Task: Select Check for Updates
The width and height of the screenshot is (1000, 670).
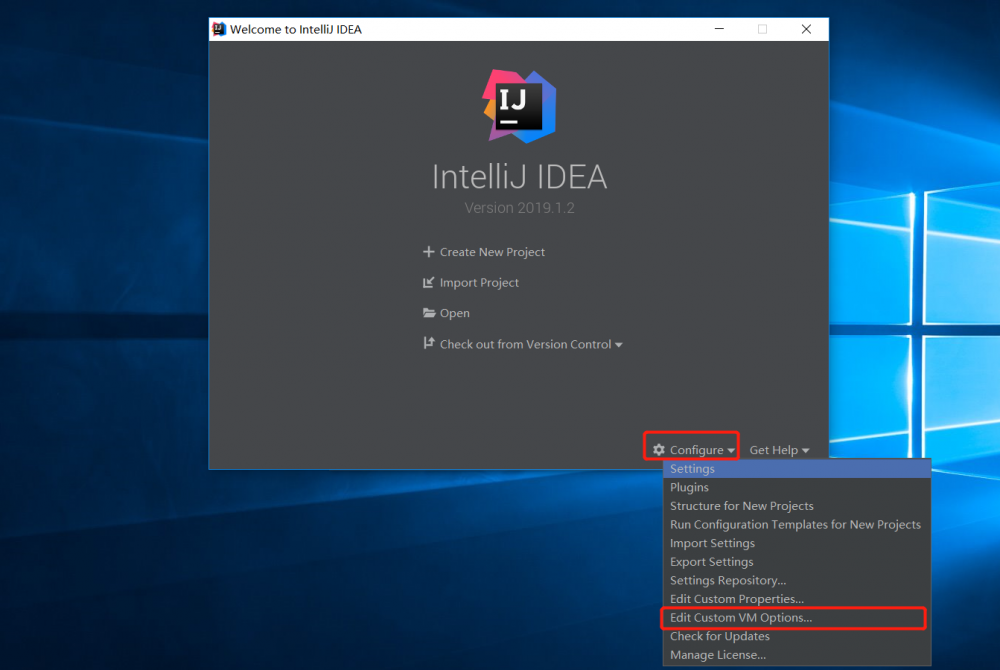Action: [719, 636]
